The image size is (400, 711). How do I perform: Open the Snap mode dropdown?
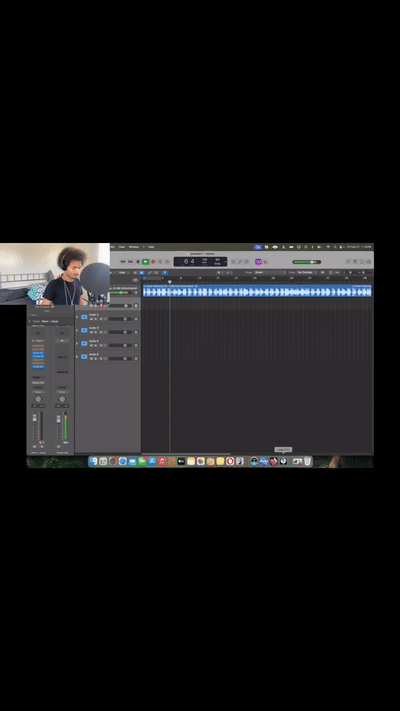[x=270, y=272]
